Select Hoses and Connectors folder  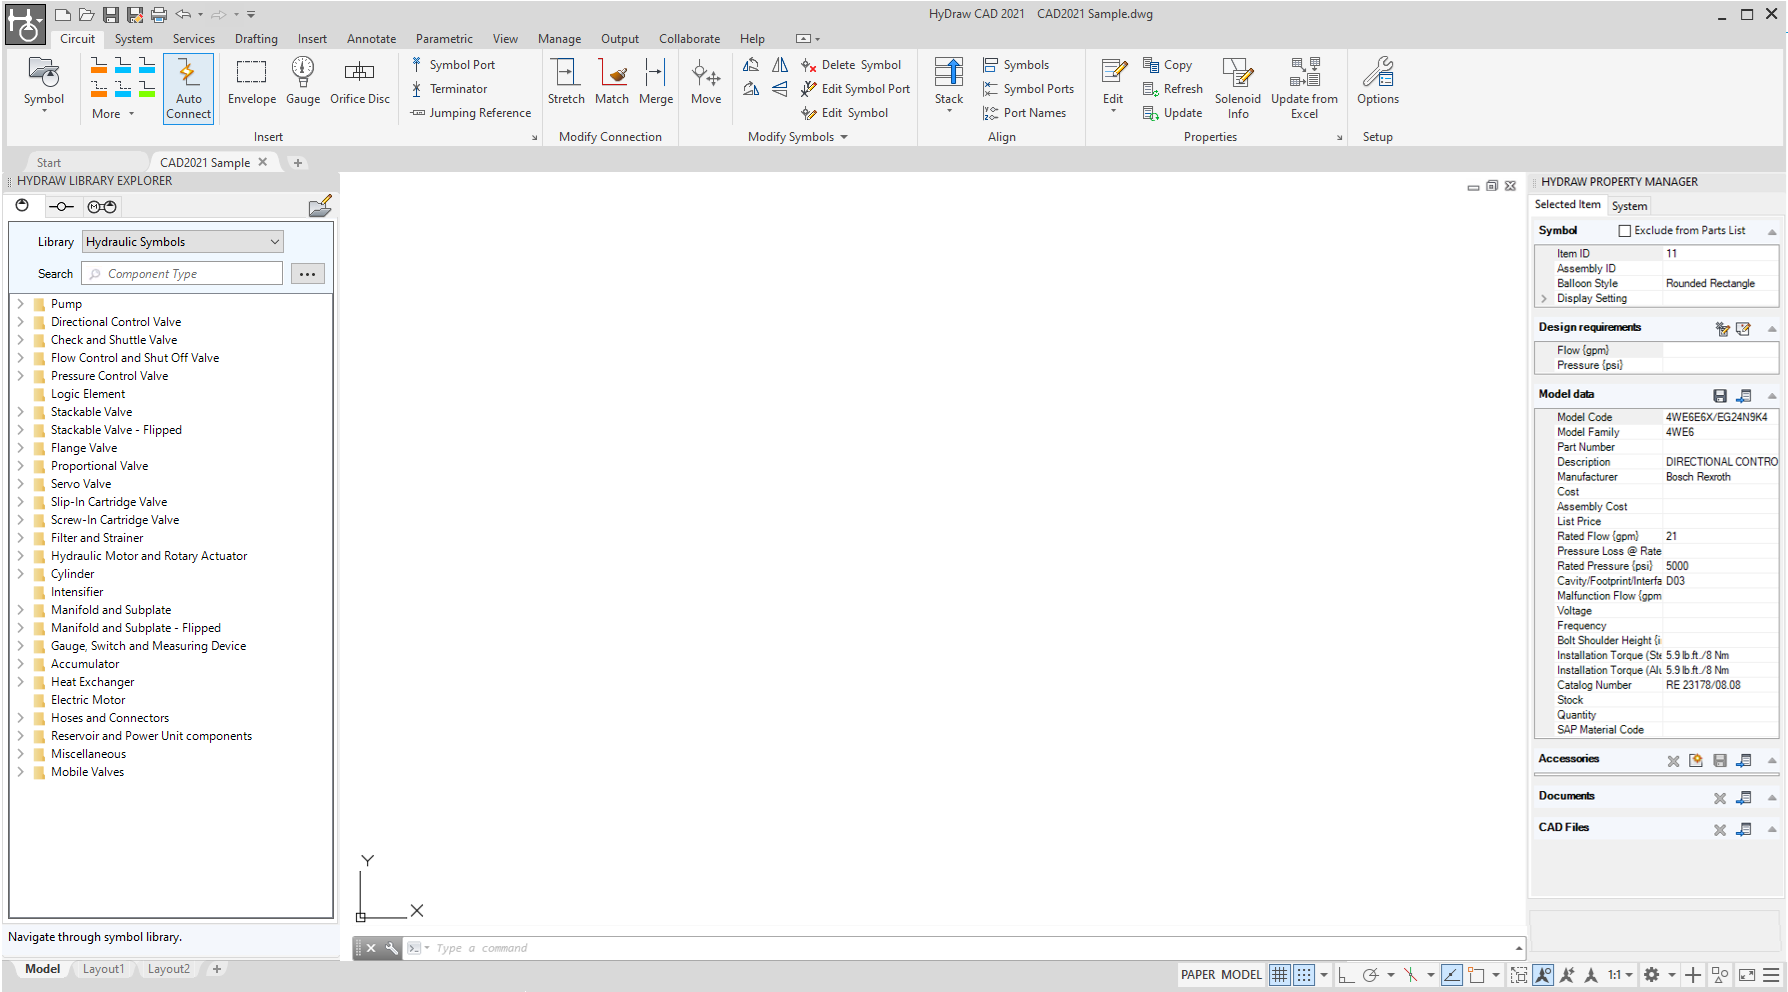(110, 718)
